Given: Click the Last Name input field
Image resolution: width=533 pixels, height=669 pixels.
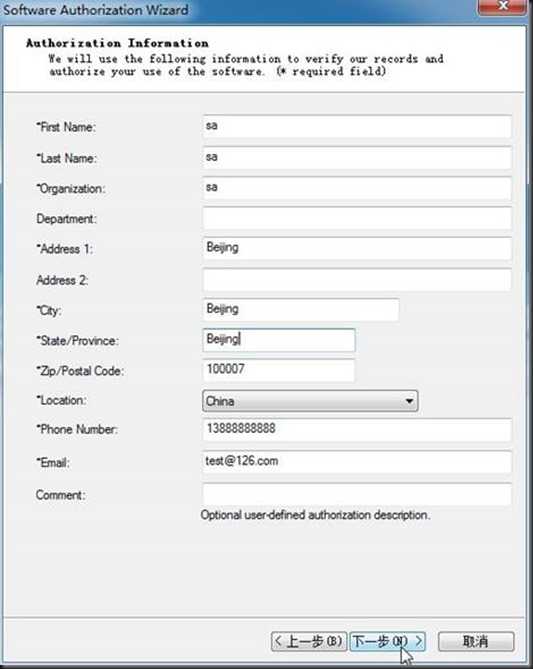Looking at the screenshot, I should point(357,157).
